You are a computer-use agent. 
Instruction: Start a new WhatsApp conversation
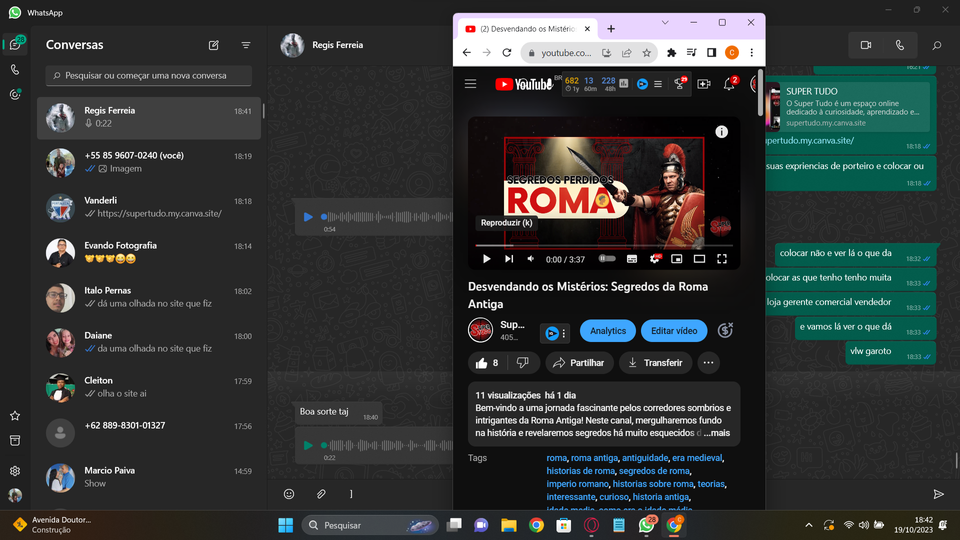[214, 45]
